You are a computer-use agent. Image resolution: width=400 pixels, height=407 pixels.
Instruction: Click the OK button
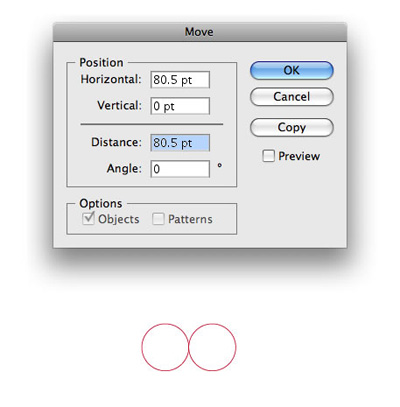(291, 70)
